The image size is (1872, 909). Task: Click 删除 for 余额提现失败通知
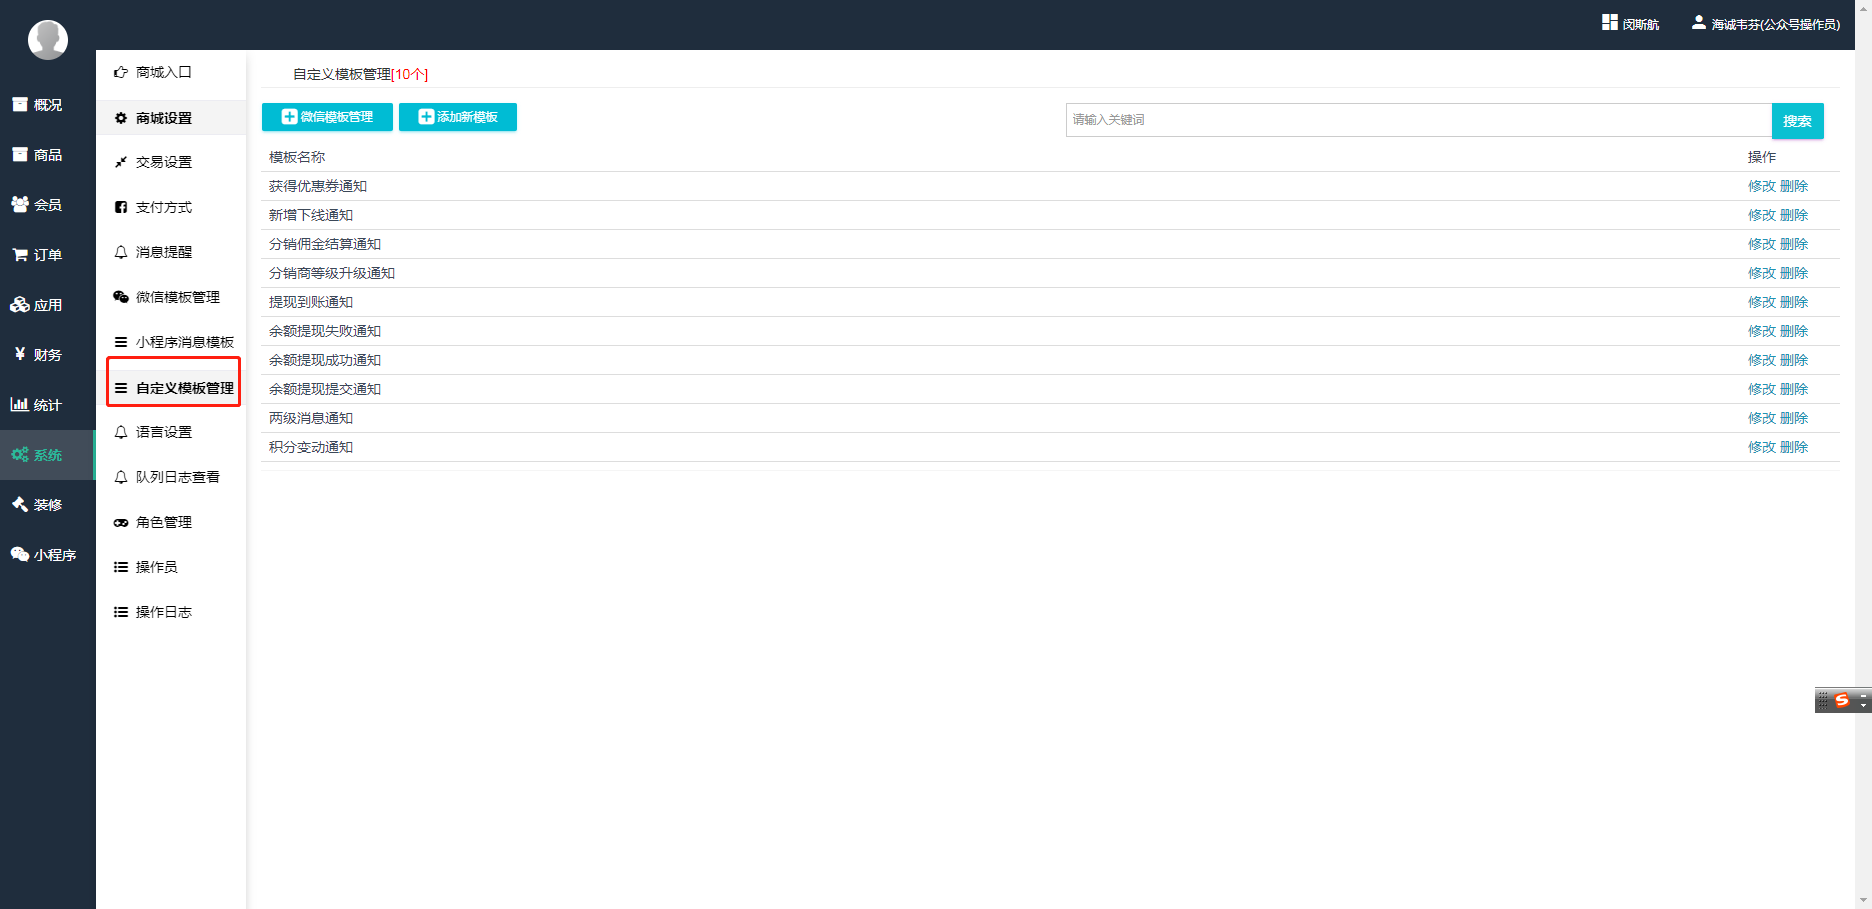click(1794, 331)
